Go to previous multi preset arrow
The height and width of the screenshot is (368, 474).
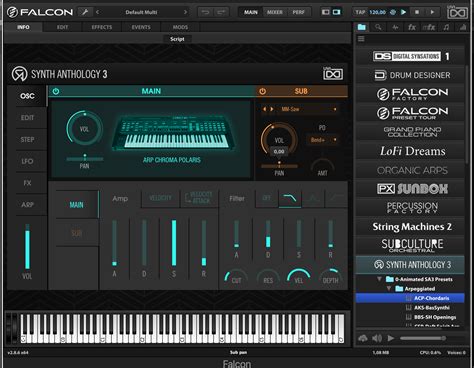click(x=98, y=12)
